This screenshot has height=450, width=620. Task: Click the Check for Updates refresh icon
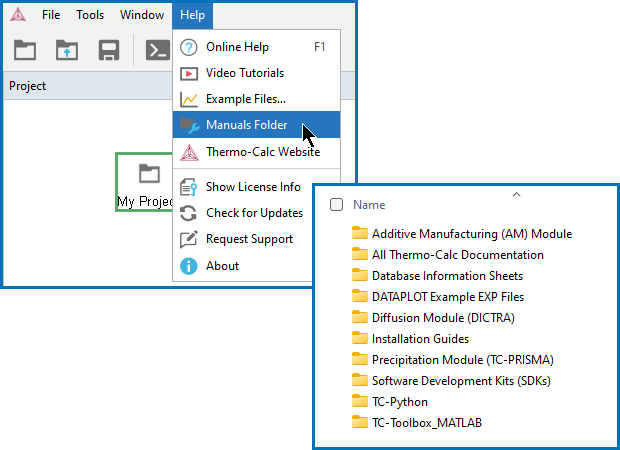(188, 213)
